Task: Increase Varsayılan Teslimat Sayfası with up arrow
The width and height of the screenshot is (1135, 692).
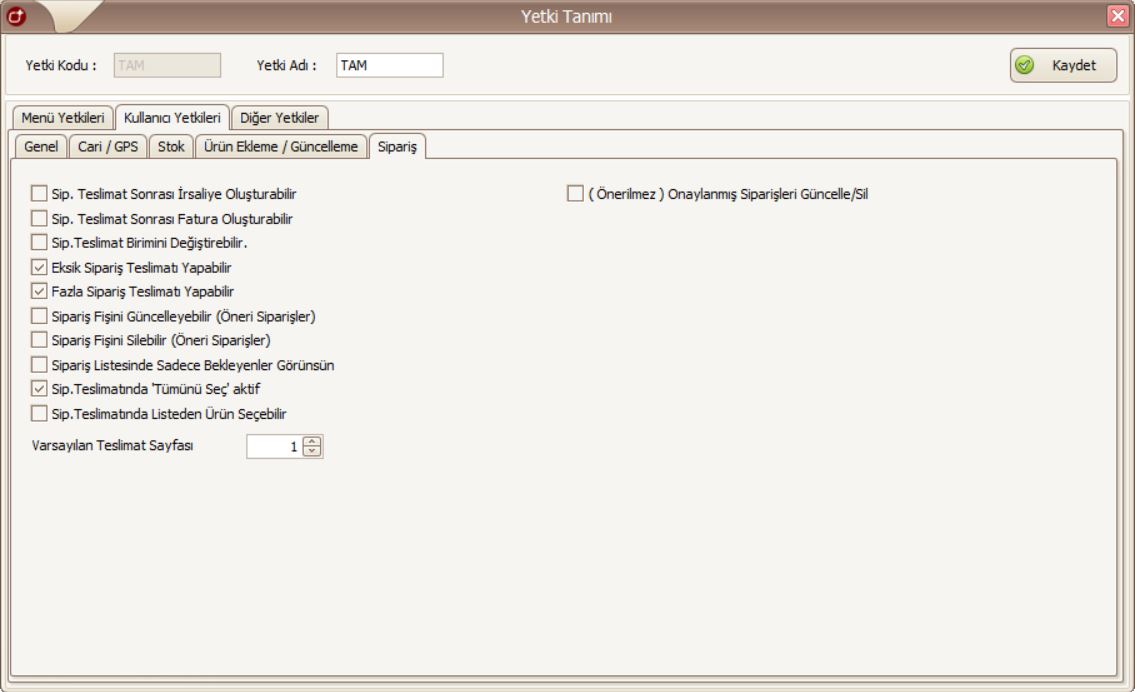Action: pos(313,443)
